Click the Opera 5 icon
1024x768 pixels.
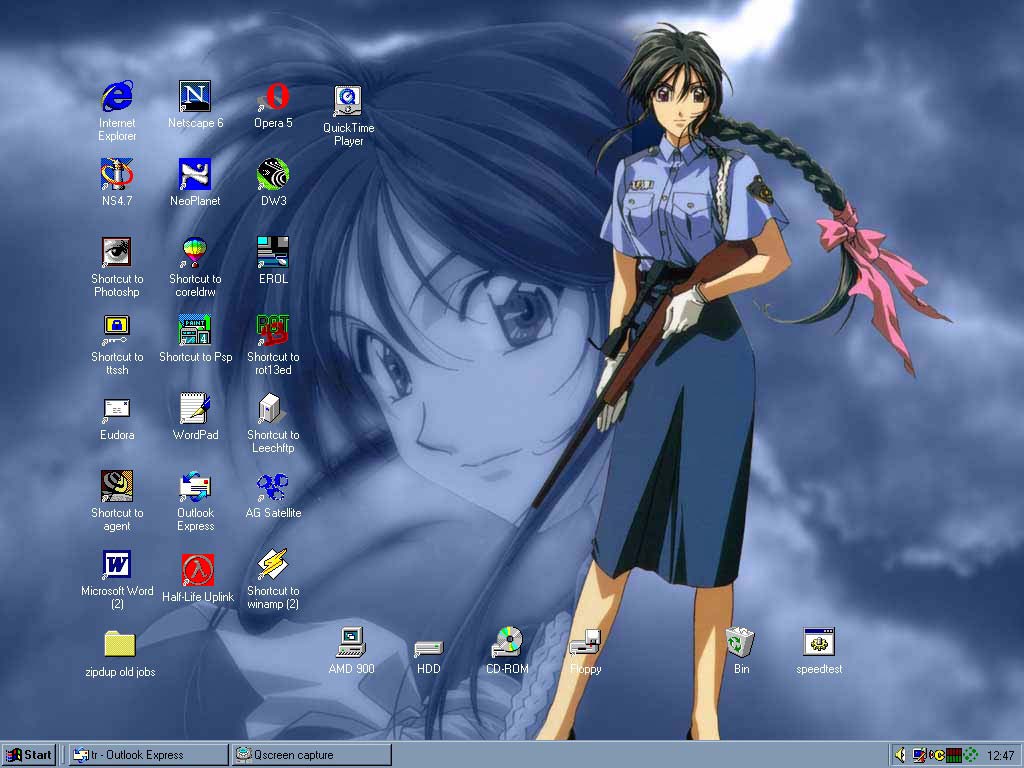[x=273, y=97]
